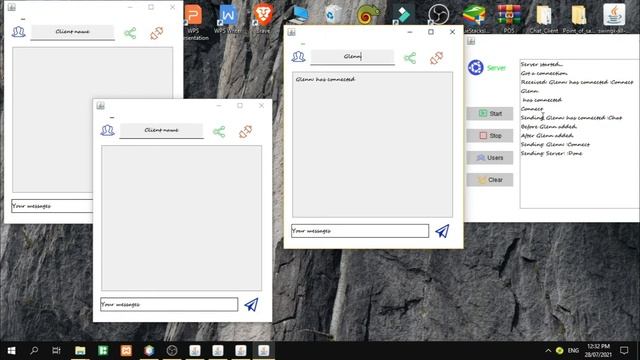Click the Client name field in the top-left window
The height and width of the screenshot is (360, 640).
pyautogui.click(x=73, y=32)
